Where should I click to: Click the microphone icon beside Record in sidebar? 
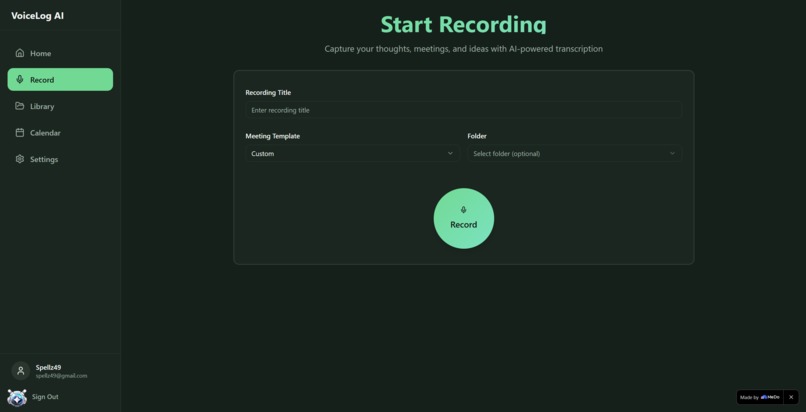click(20, 80)
